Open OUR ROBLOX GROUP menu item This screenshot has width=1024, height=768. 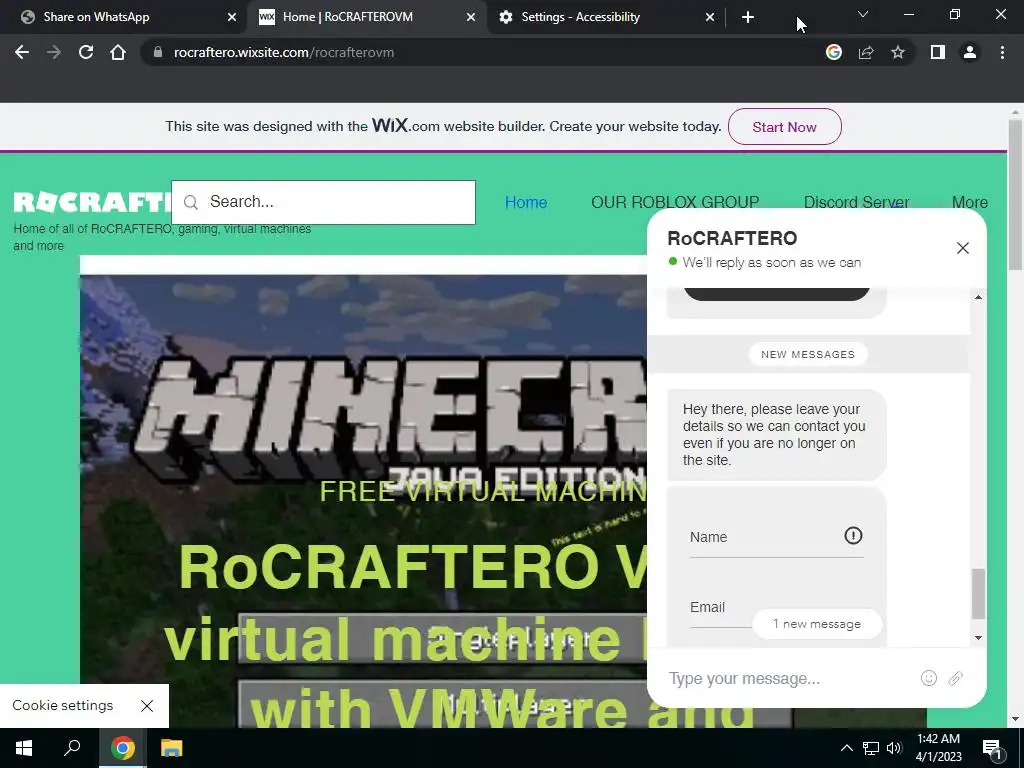(675, 202)
